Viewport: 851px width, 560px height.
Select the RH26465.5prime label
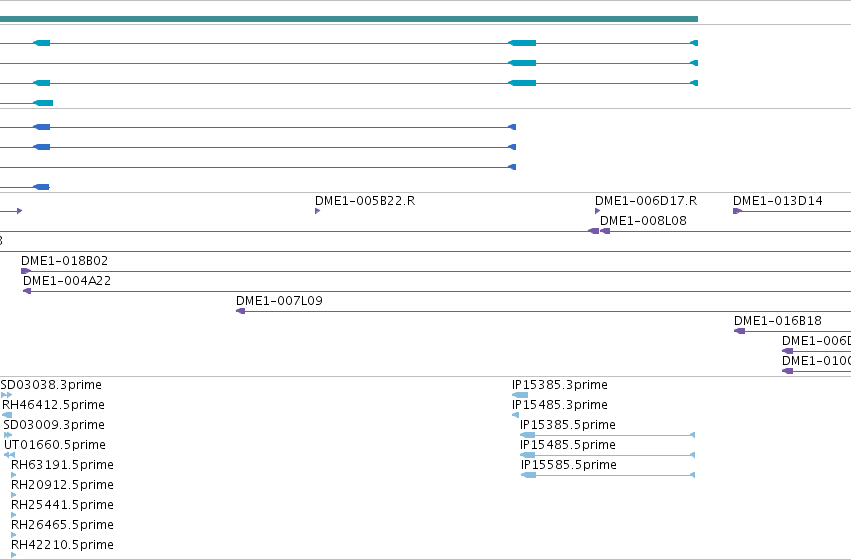pos(62,525)
